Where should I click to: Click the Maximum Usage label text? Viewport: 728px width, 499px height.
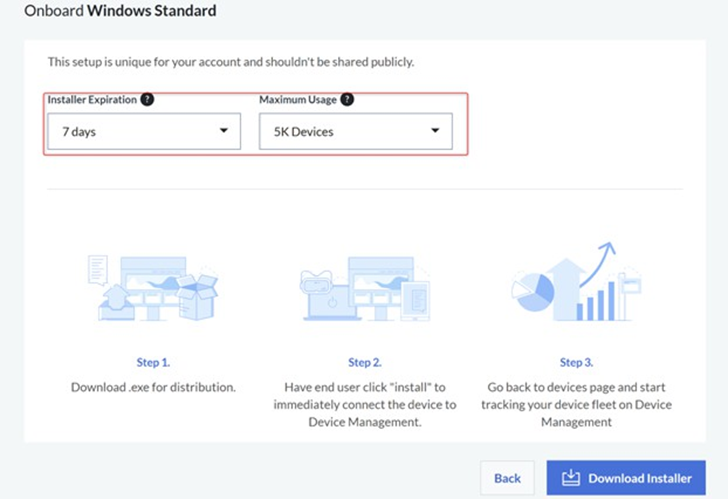297,100
